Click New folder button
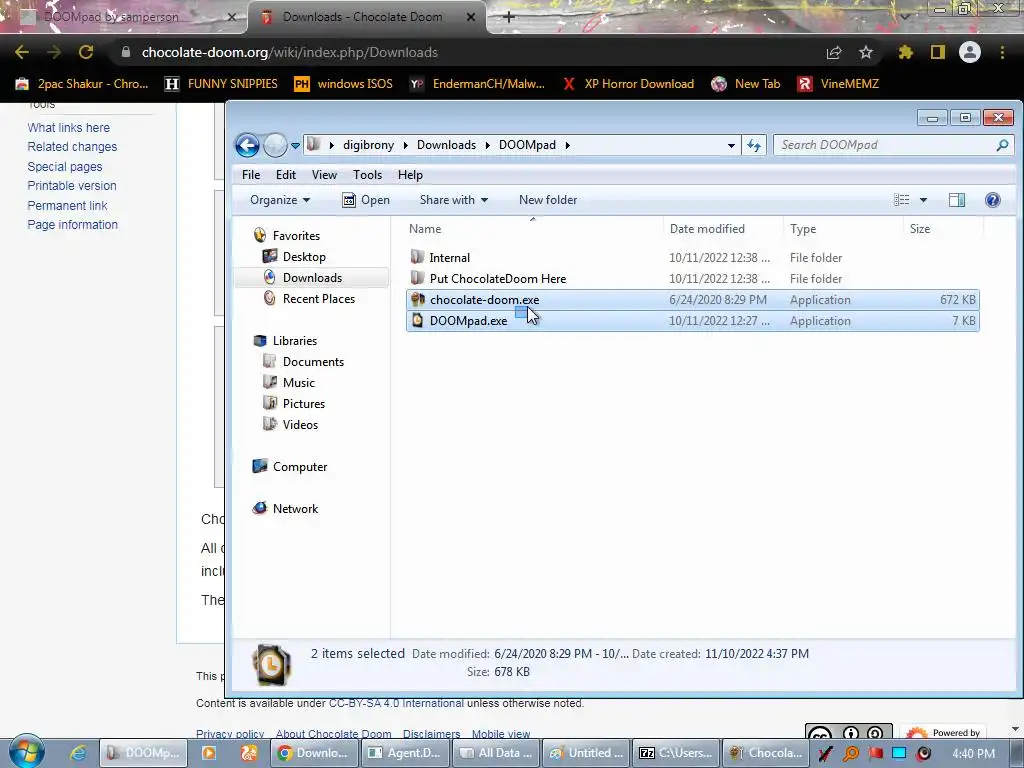The height and width of the screenshot is (768, 1024). (x=548, y=200)
